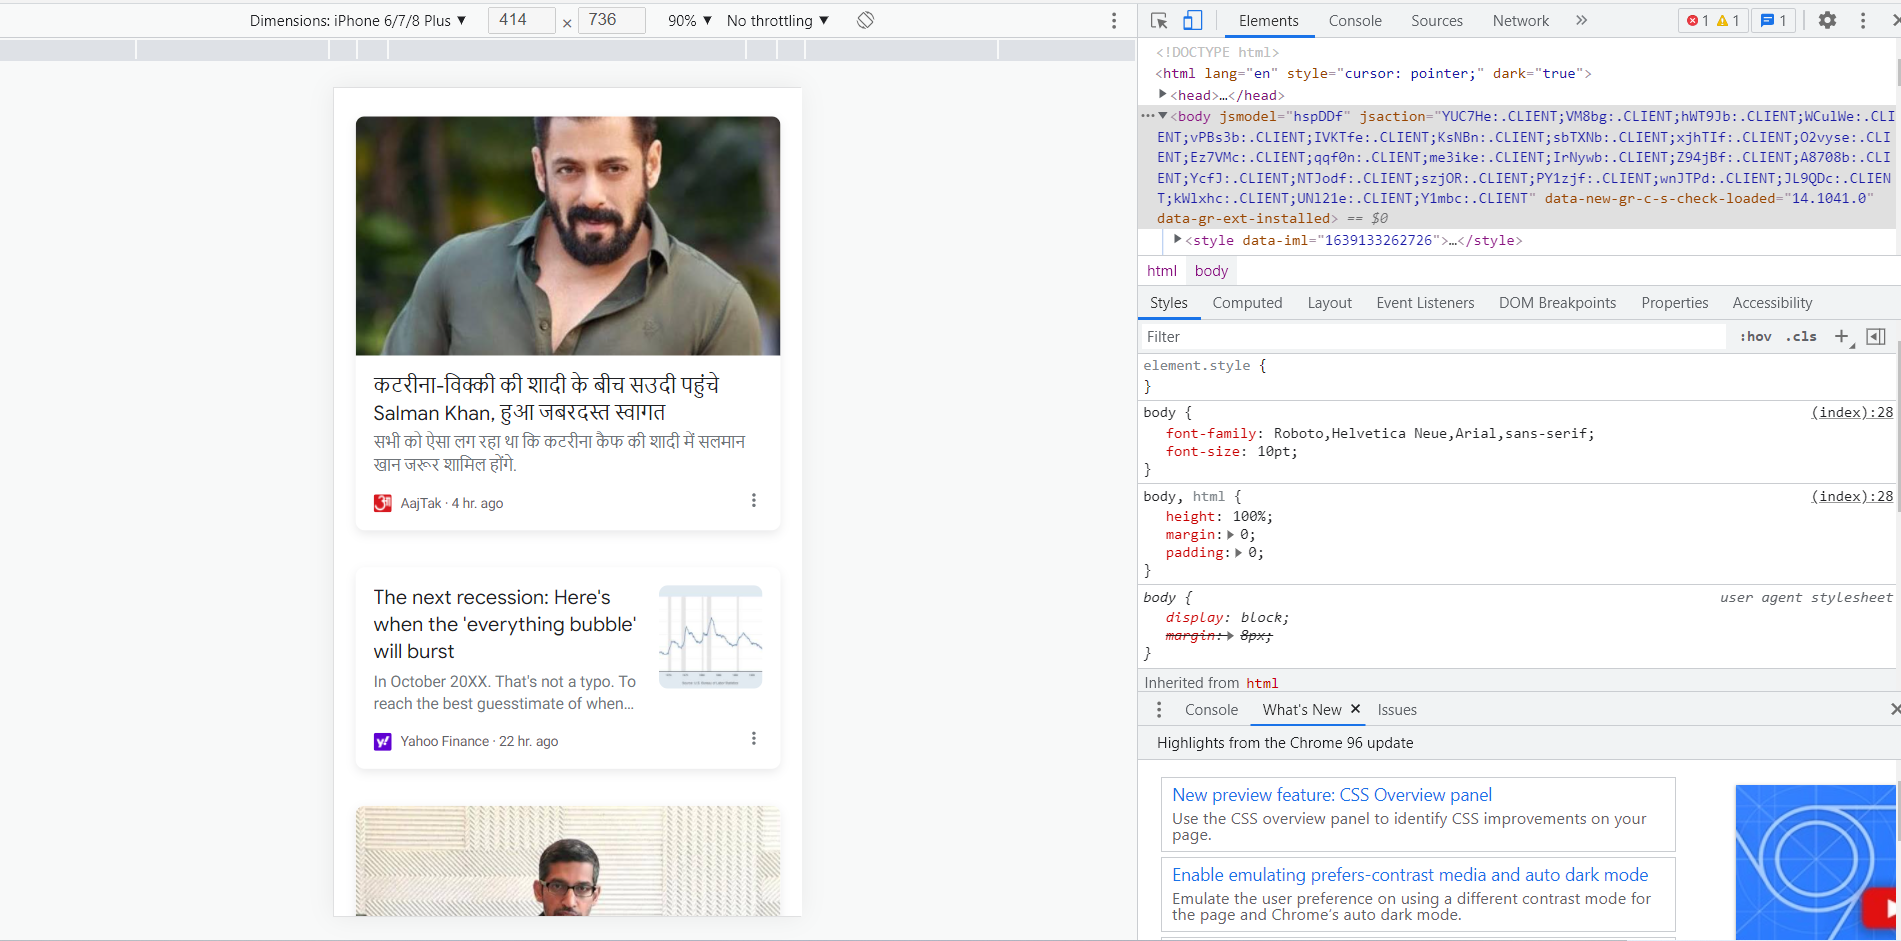Click the recession chart thumbnail
The image size is (1901, 941).
(x=710, y=637)
